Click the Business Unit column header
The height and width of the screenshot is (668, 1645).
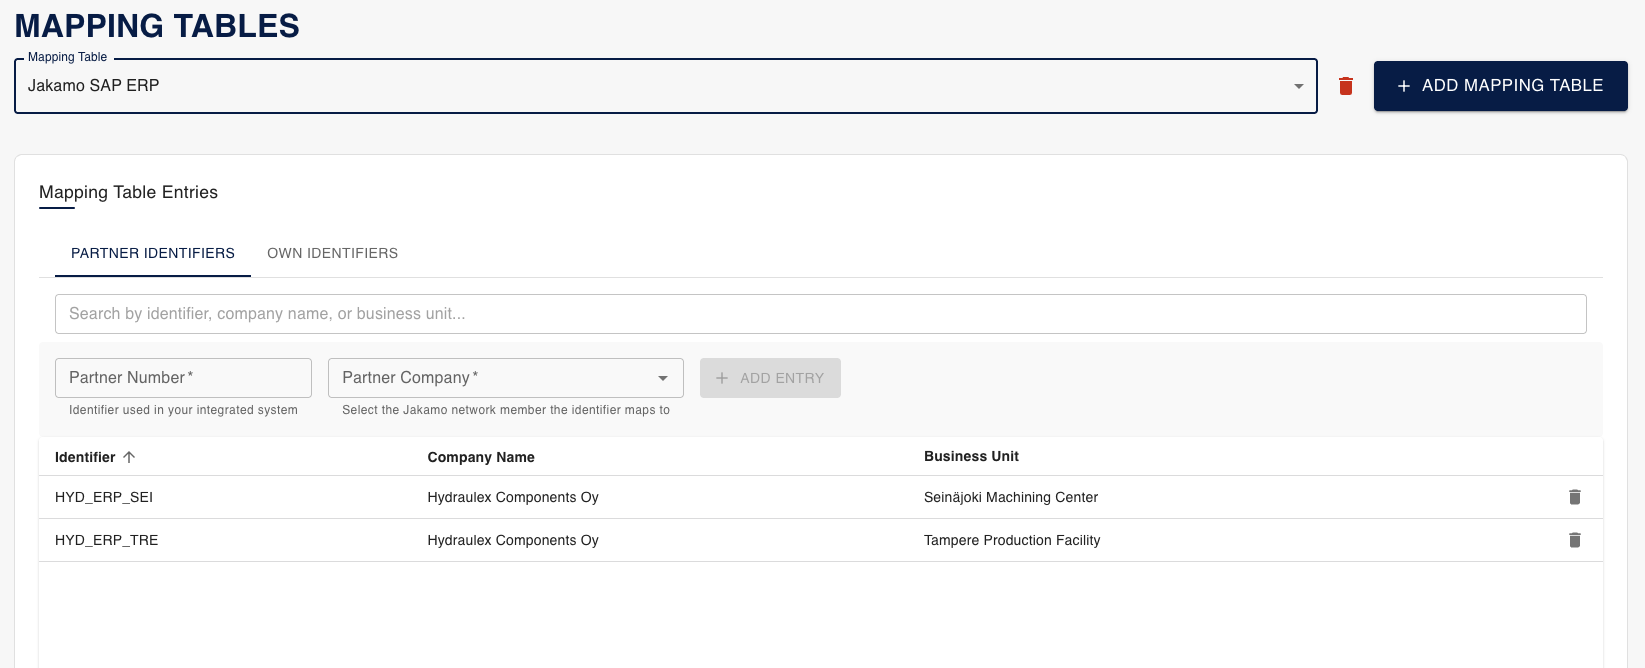pyautogui.click(x=971, y=456)
